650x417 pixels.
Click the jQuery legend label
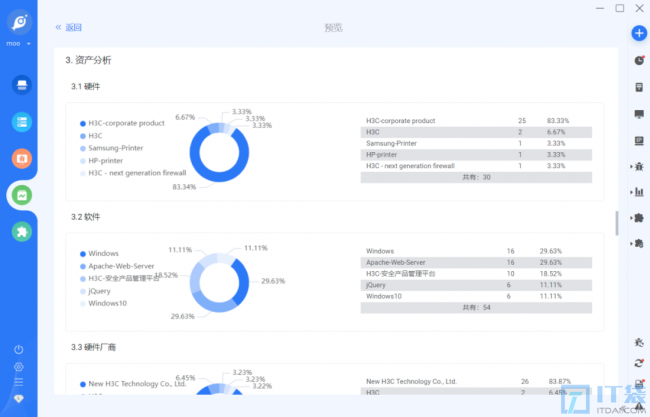coord(99,291)
